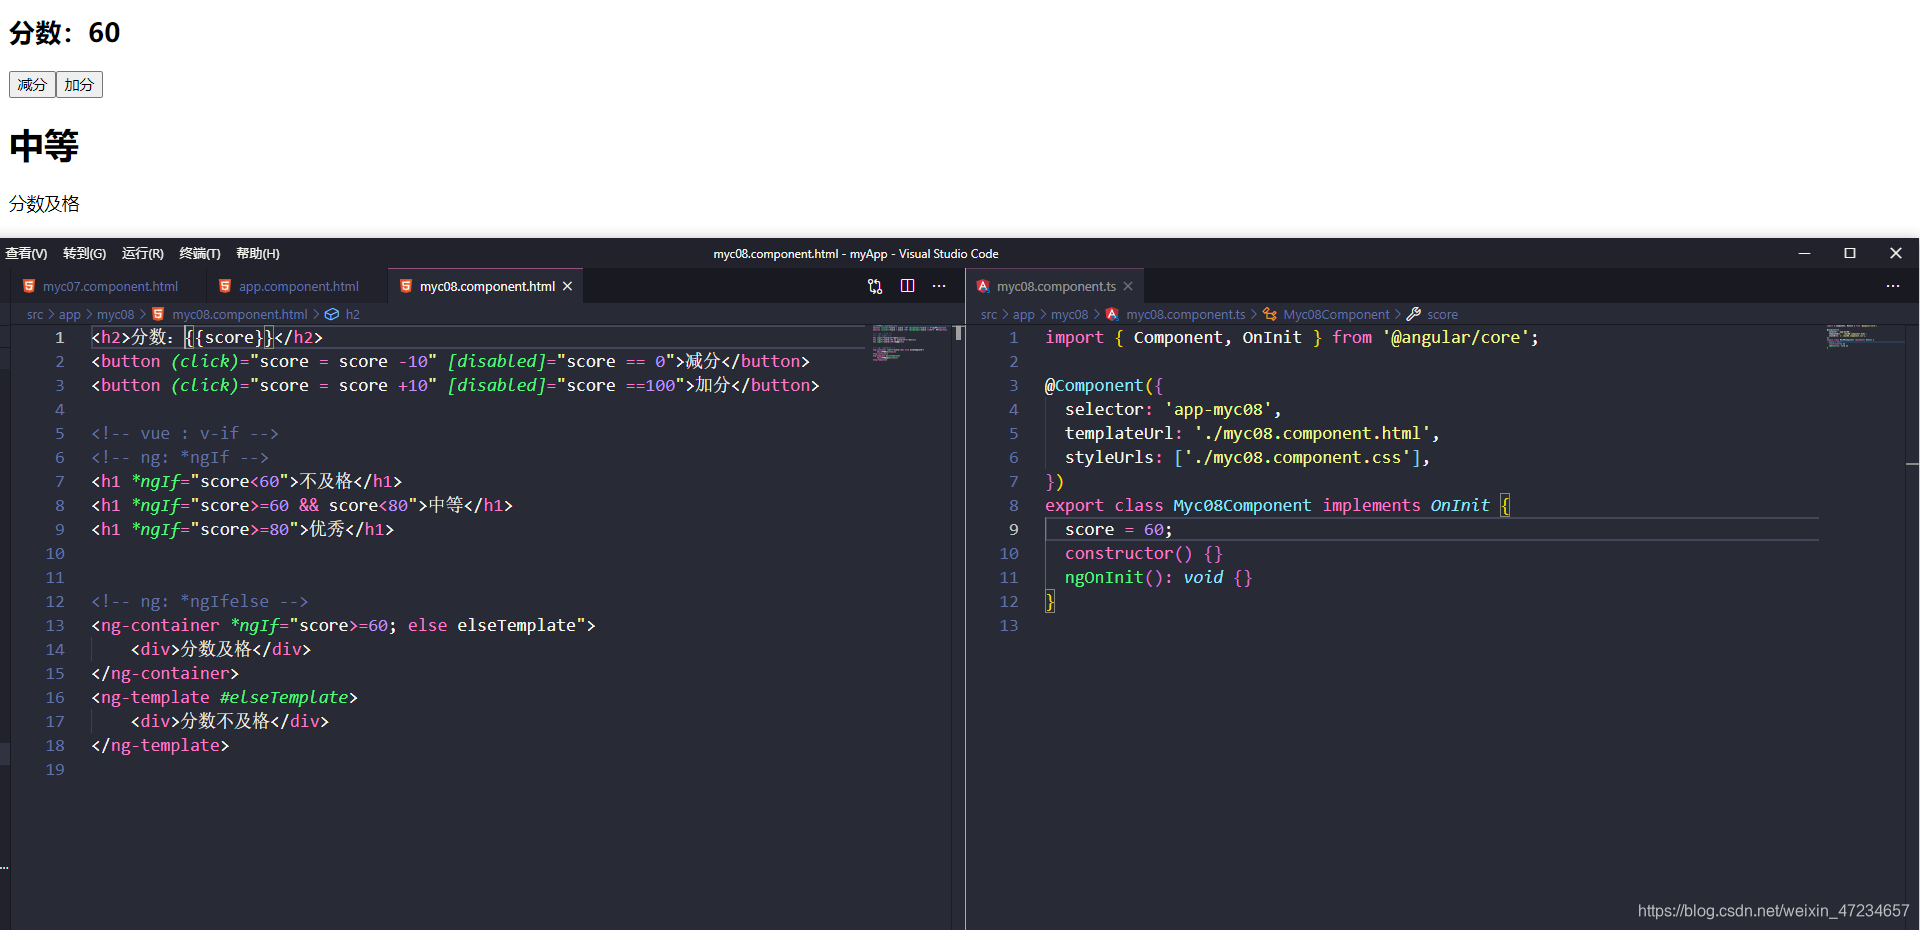This screenshot has height=930, width=1920.
Task: Click '#elseTemplate' in ng-template line
Action: click(284, 698)
